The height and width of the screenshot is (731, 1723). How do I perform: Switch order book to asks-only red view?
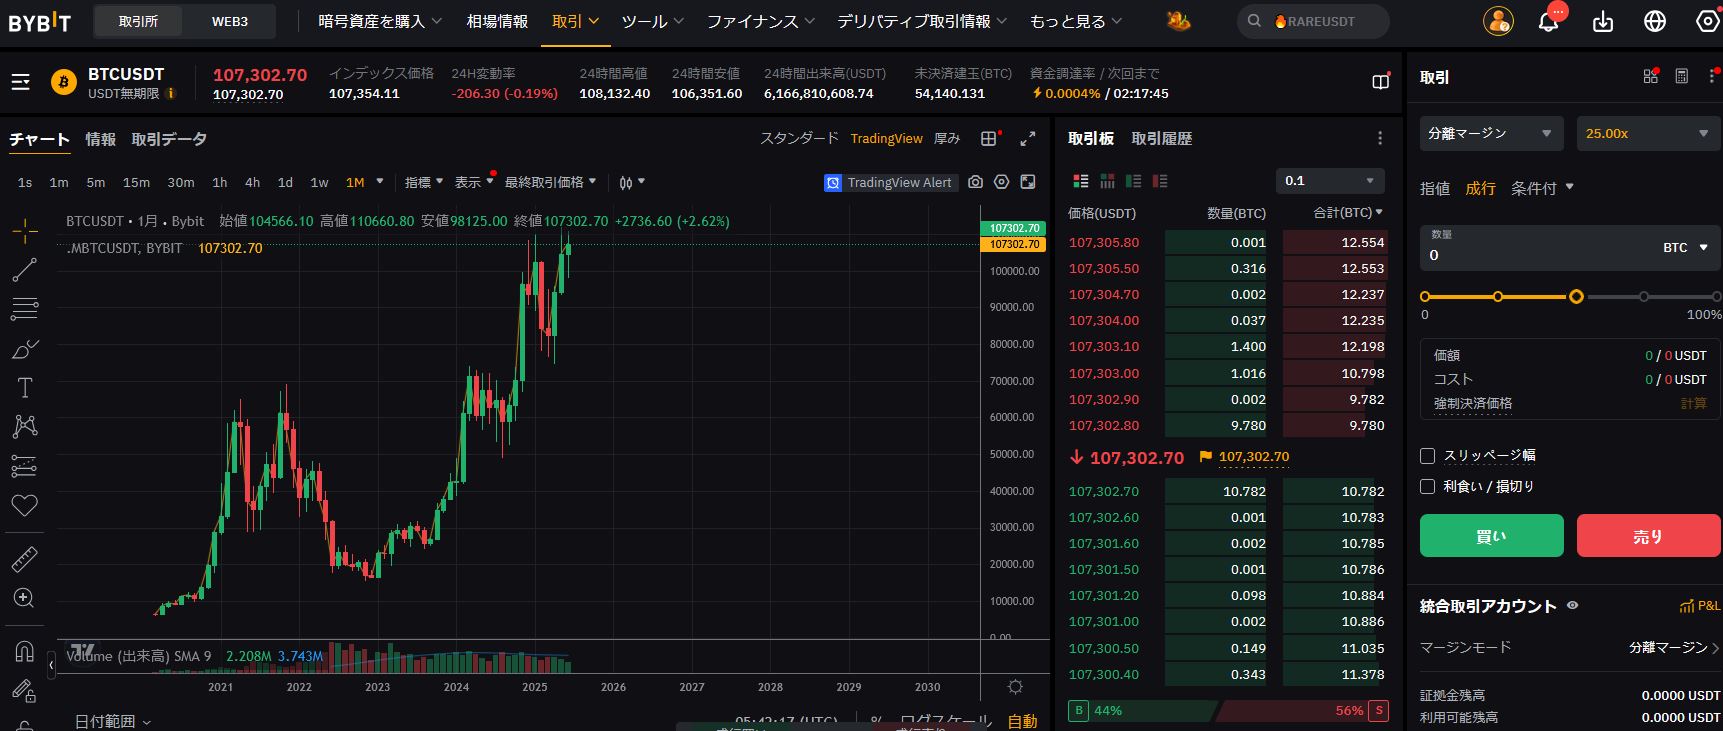click(x=1159, y=181)
